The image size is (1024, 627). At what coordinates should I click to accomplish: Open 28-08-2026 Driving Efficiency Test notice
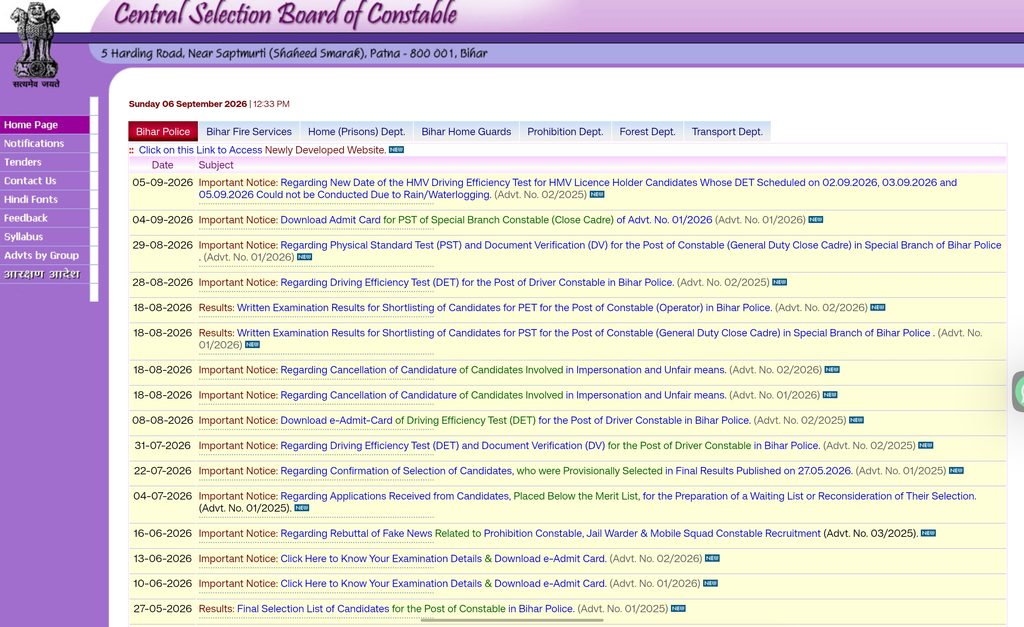(477, 283)
